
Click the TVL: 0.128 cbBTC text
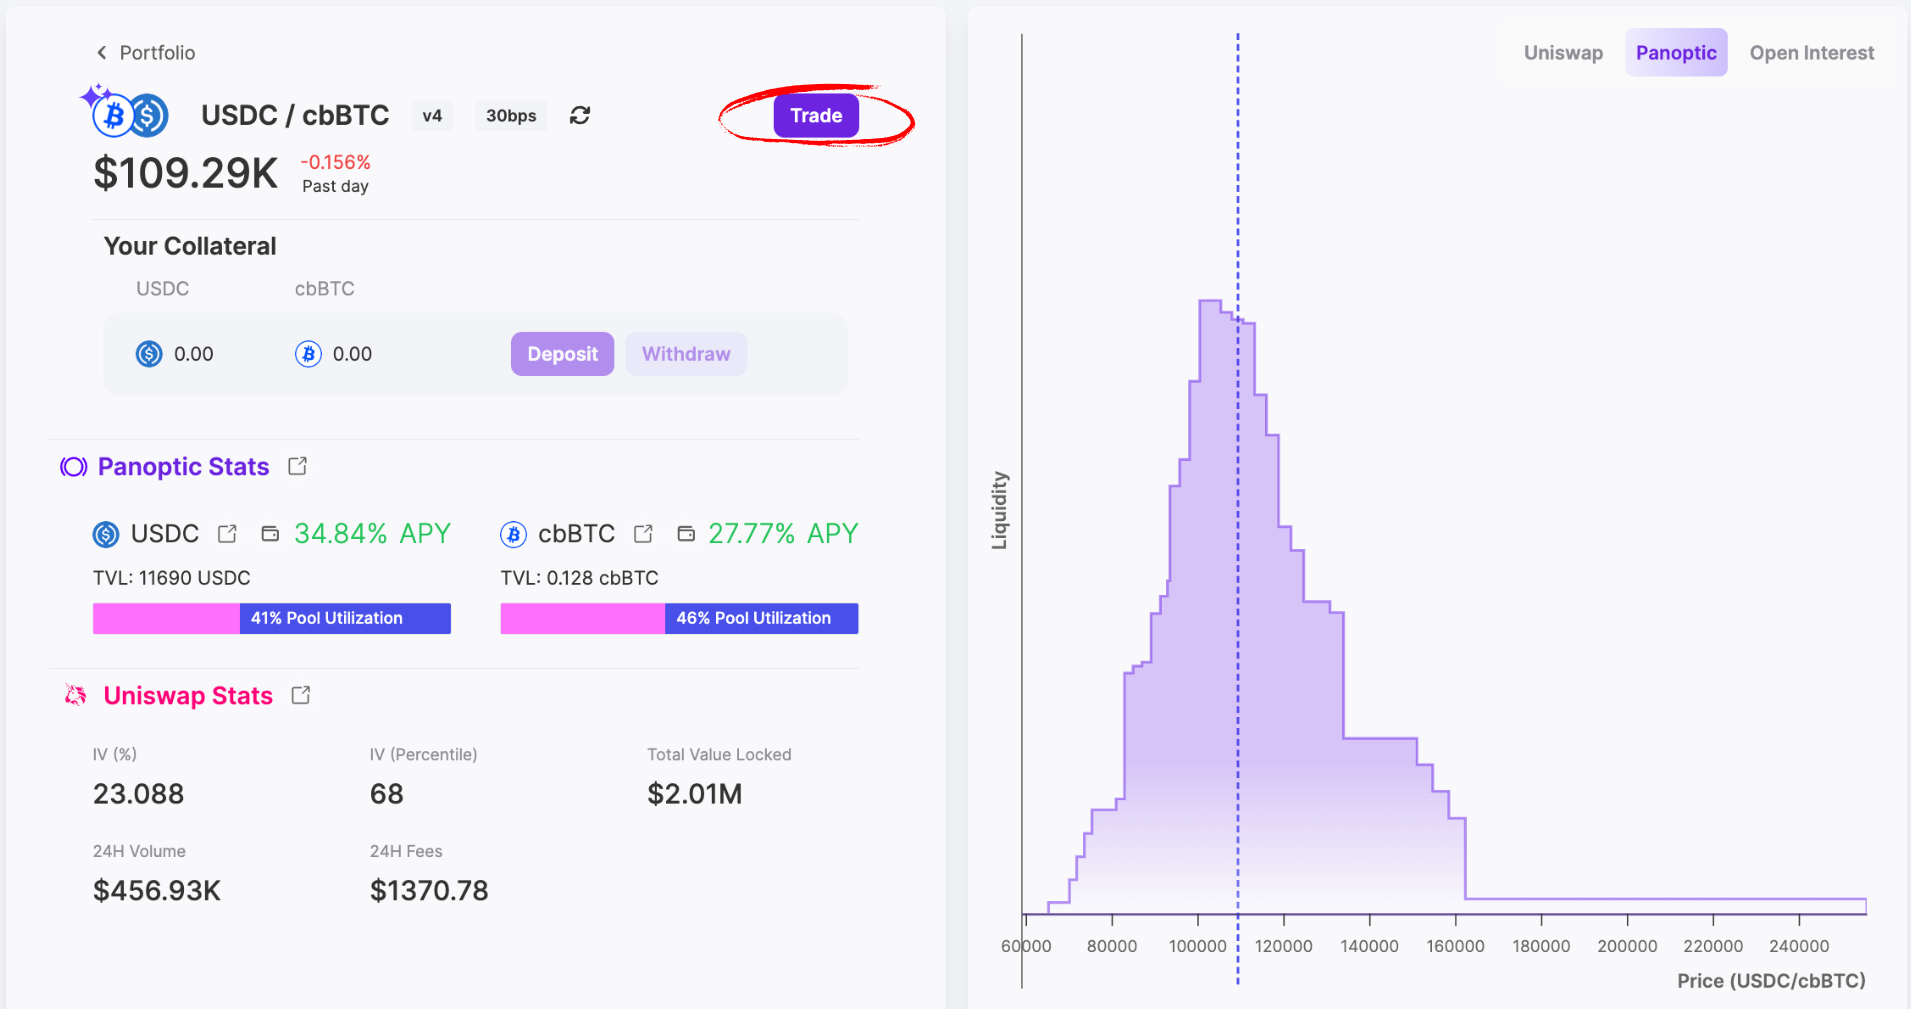click(x=579, y=578)
